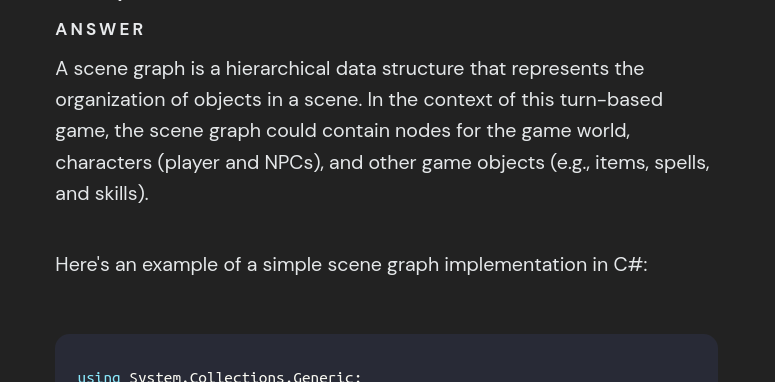This screenshot has width=775, height=382.
Task: Click 'Here's' at the start of the example sentence
Action: [x=83, y=265]
